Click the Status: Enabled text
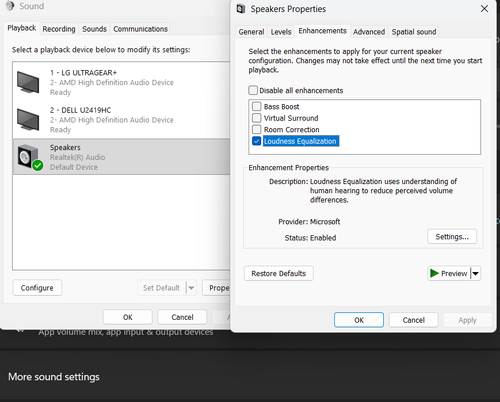Viewport: 500px width, 402px height. 310,238
